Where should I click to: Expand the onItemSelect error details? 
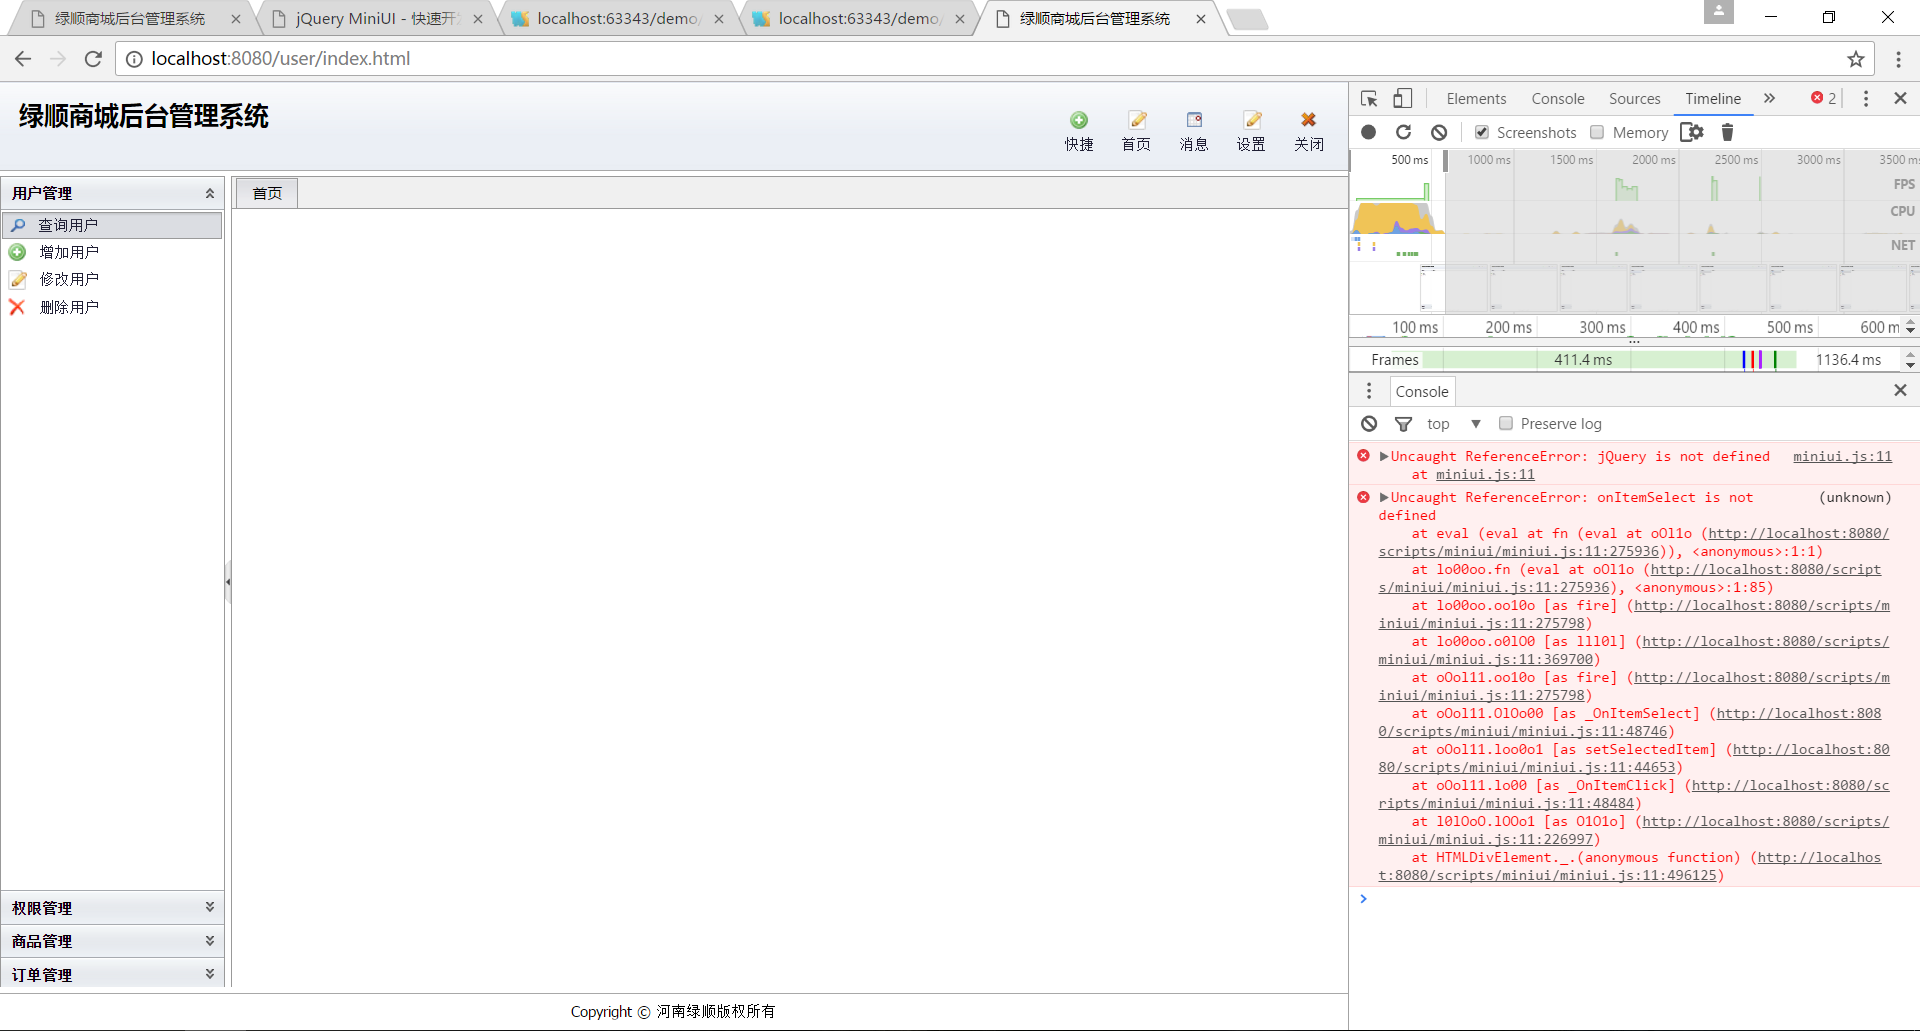1384,497
